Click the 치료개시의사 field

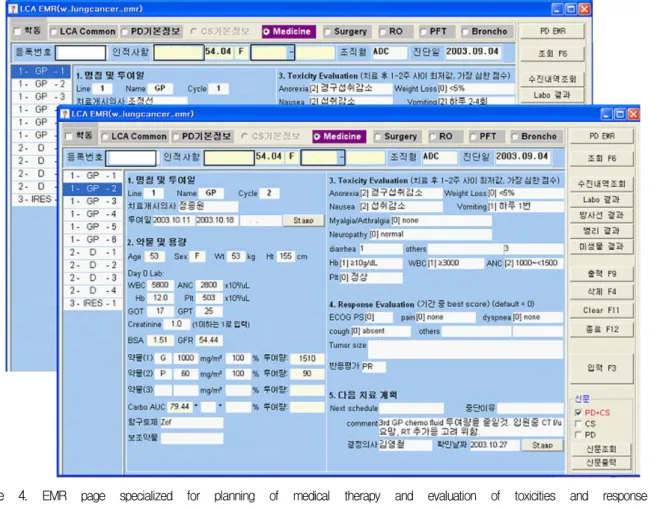coord(208,207)
